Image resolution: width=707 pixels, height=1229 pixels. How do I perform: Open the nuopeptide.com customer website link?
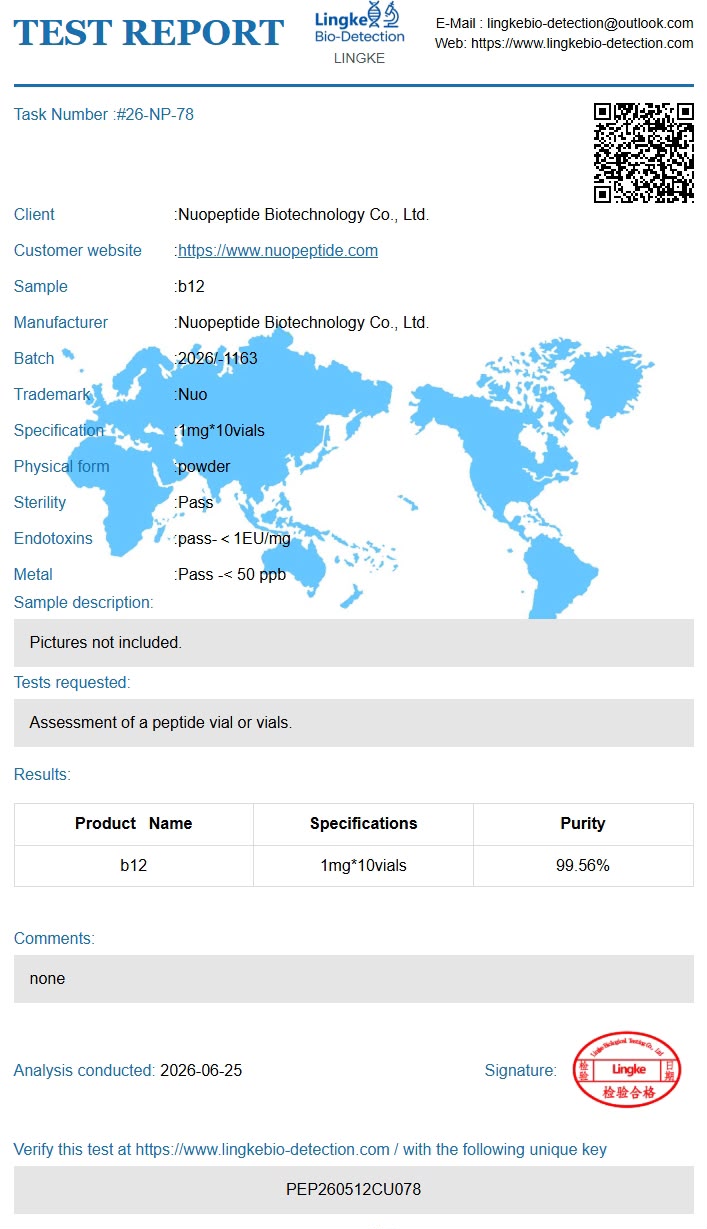pyautogui.click(x=278, y=251)
